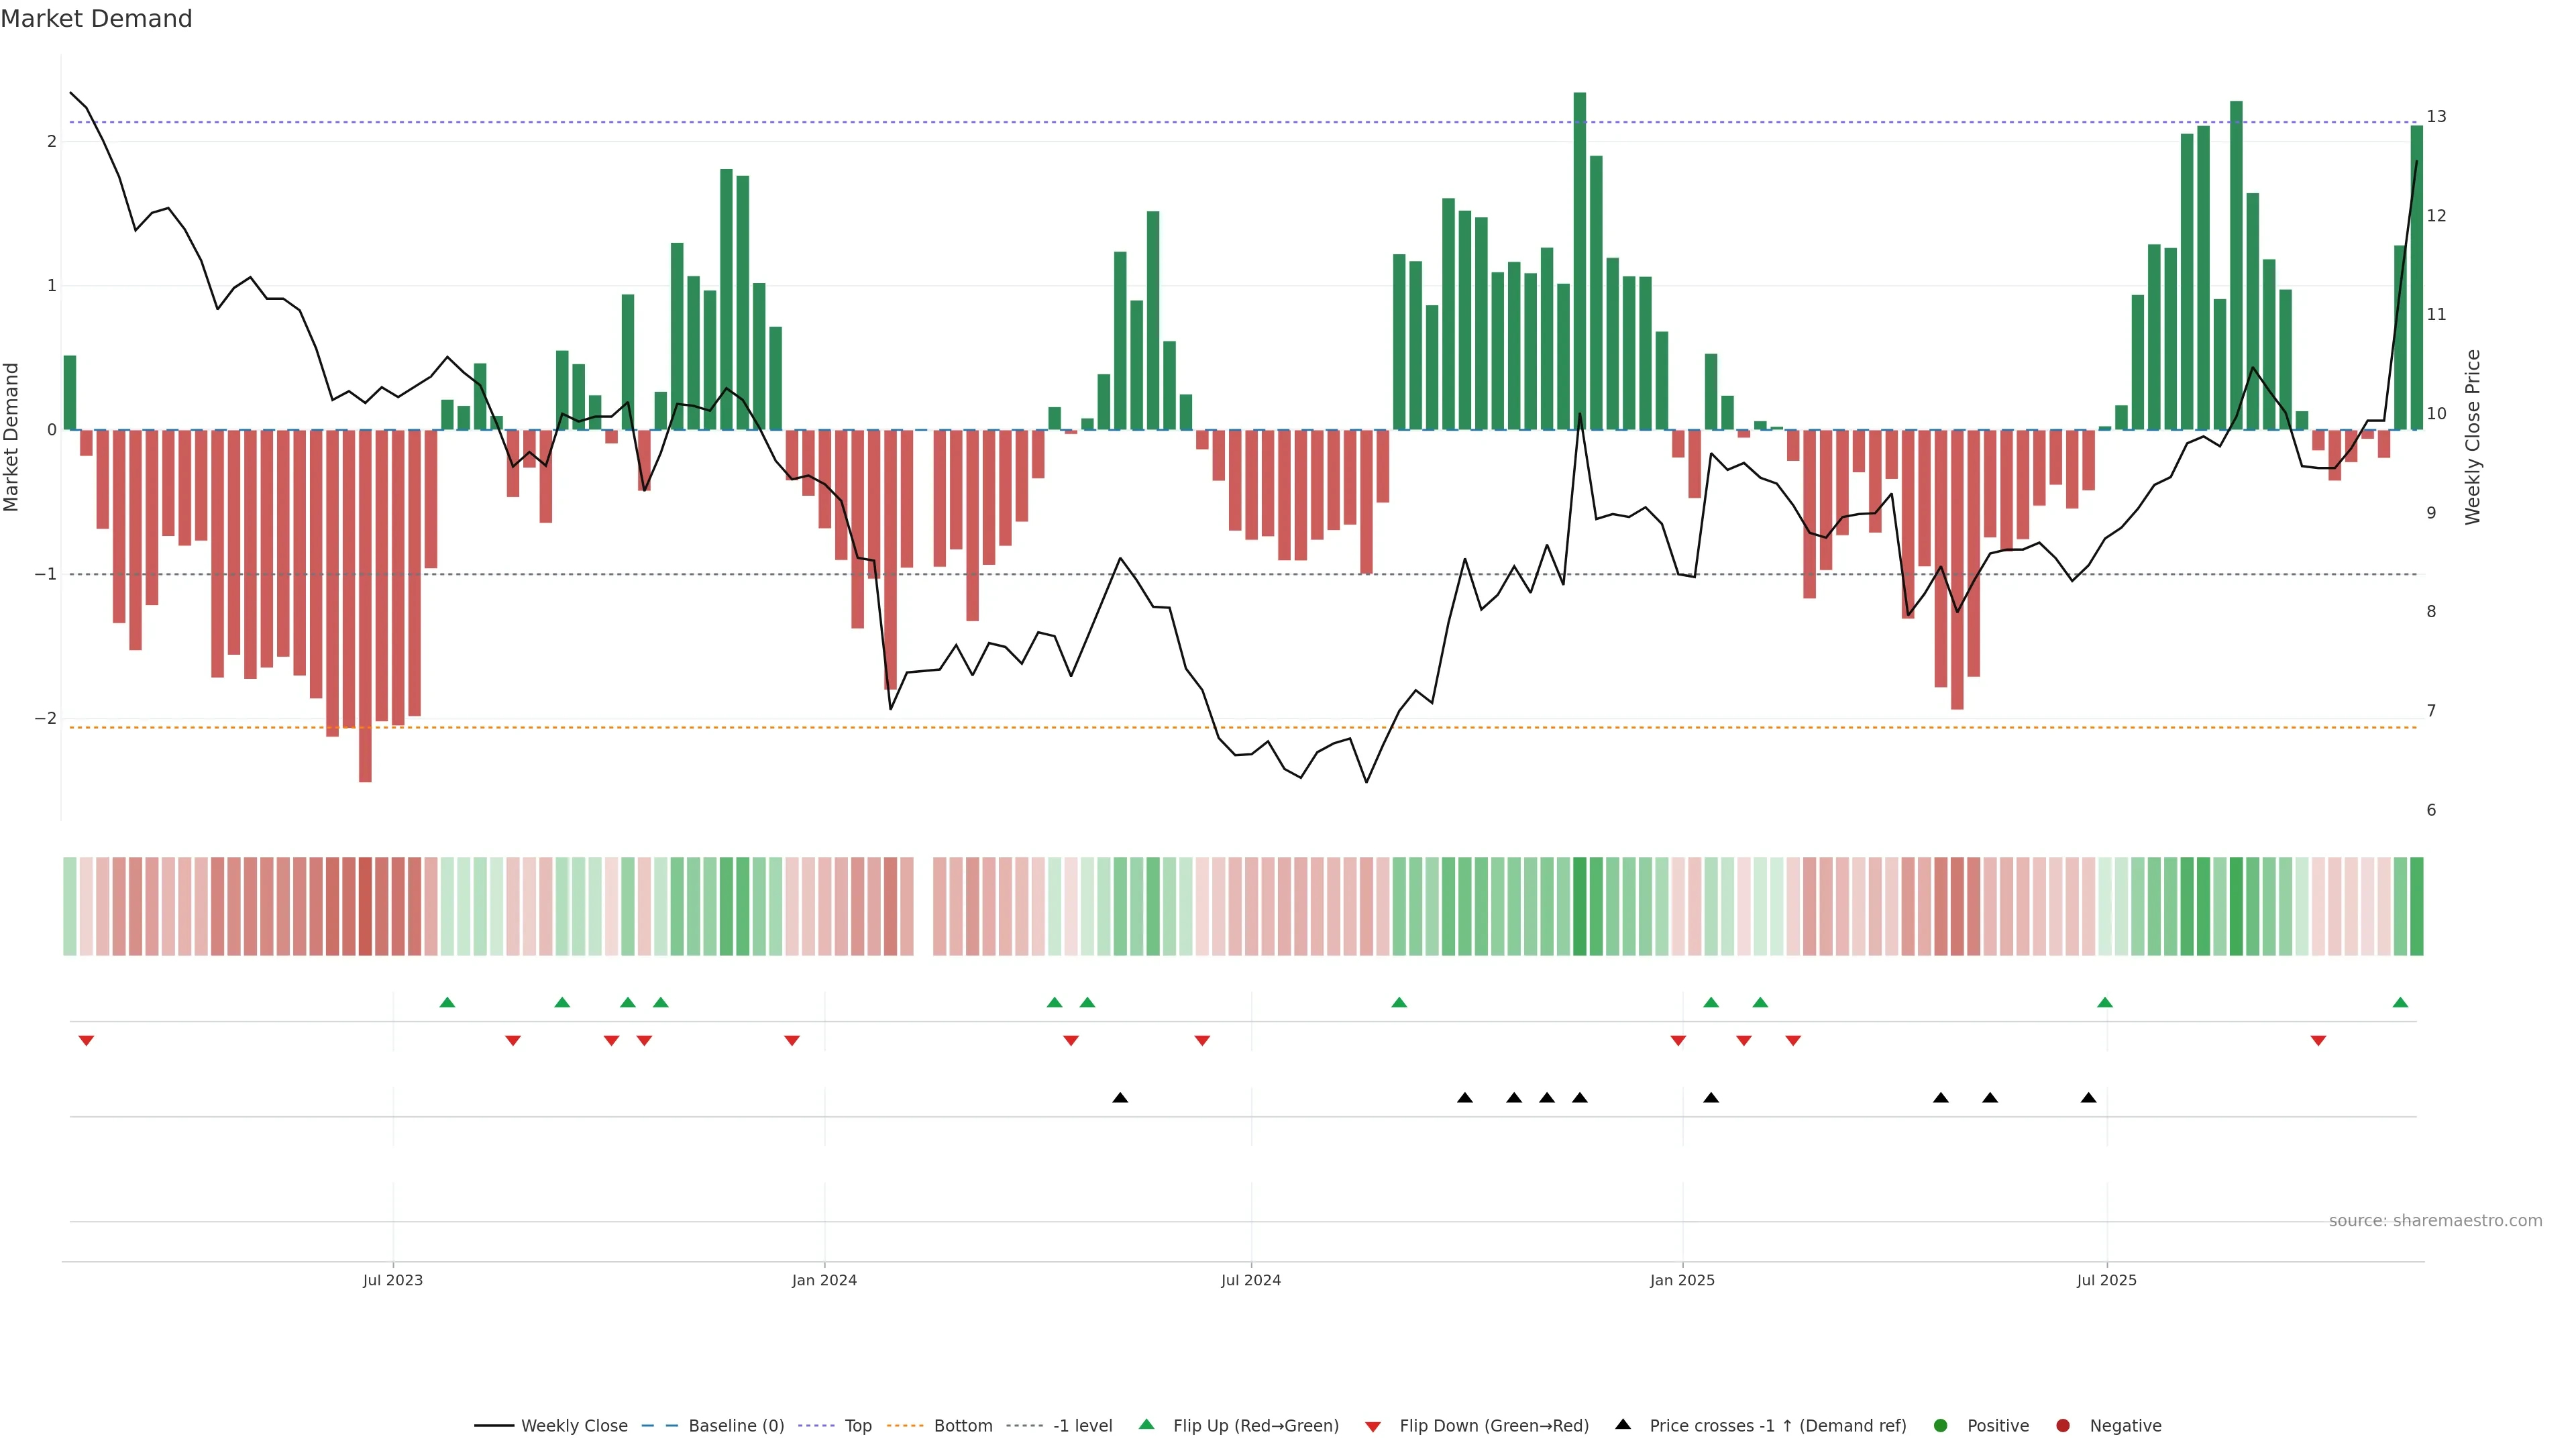Viewport: 2576px width, 1449px height.
Task: Click the Weekly Close Price axis title
Action: [x=2473, y=437]
